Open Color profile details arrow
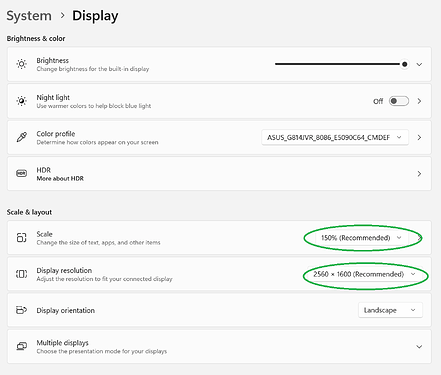 click(x=419, y=137)
